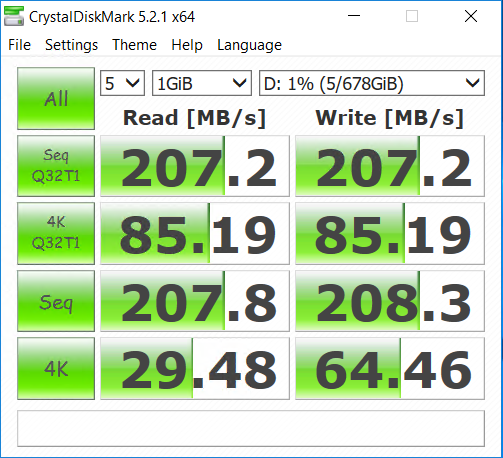503x458 pixels.
Task: Expand the D: drive selection dropdown
Action: point(372,83)
